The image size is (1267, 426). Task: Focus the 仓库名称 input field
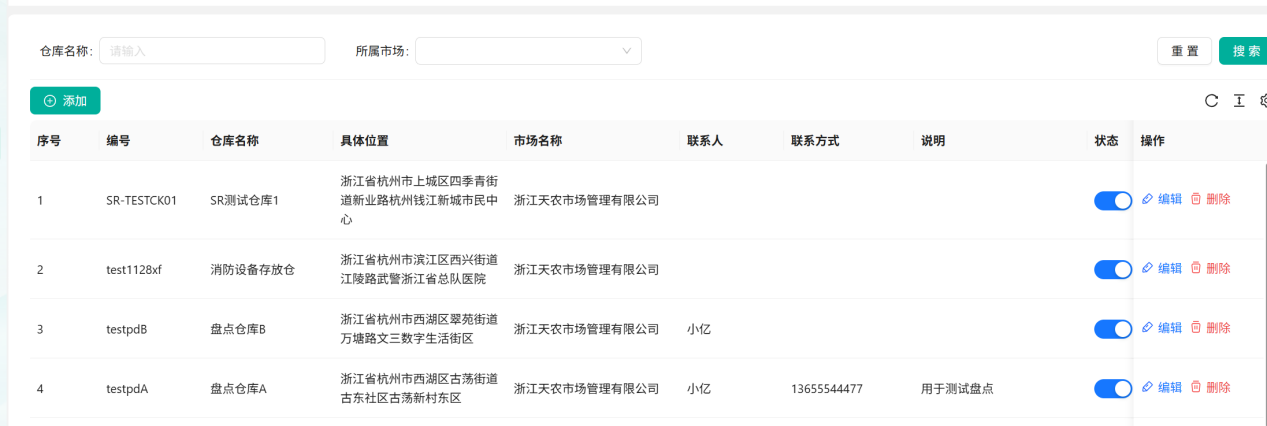[x=212, y=51]
